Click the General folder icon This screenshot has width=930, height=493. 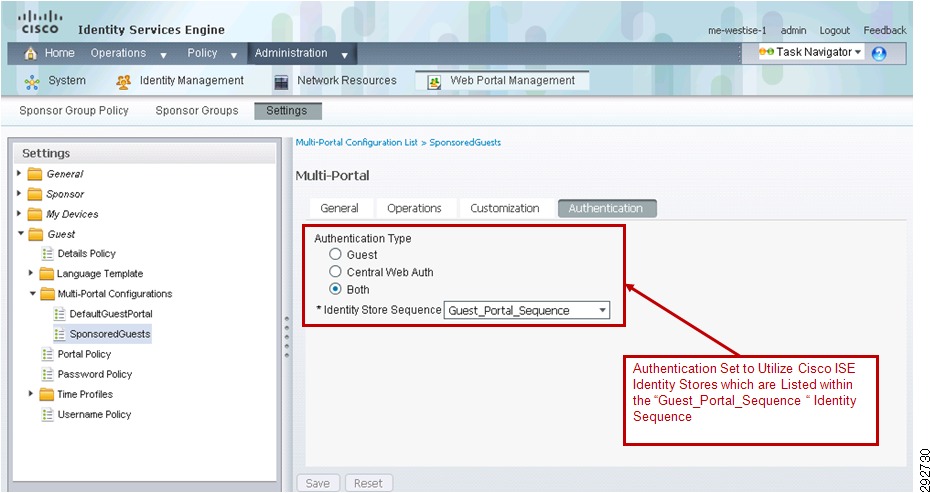[x=35, y=174]
